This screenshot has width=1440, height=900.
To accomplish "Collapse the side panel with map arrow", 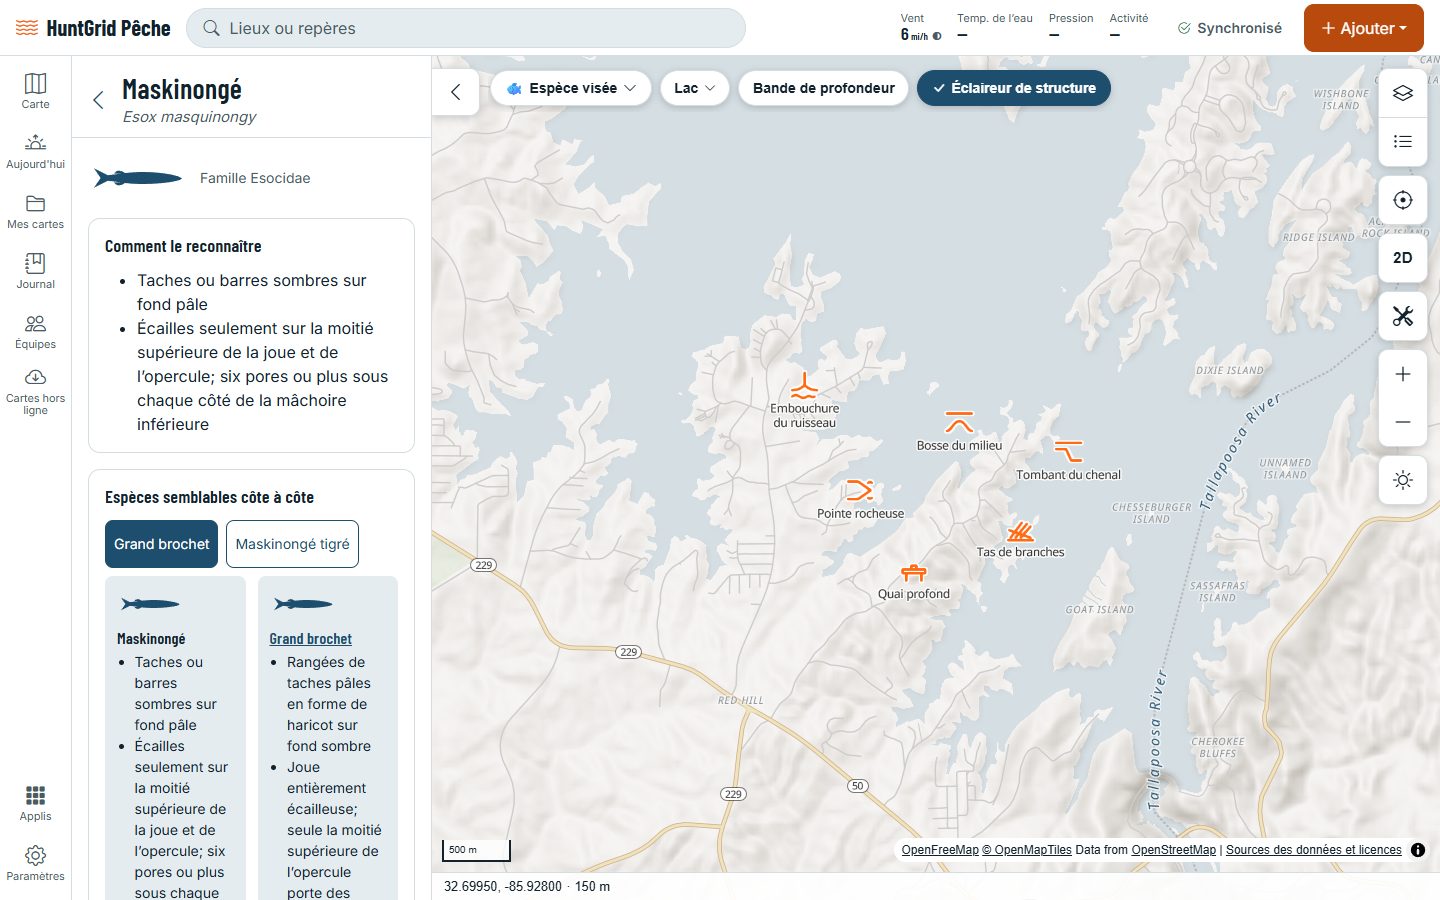I will click(x=456, y=92).
